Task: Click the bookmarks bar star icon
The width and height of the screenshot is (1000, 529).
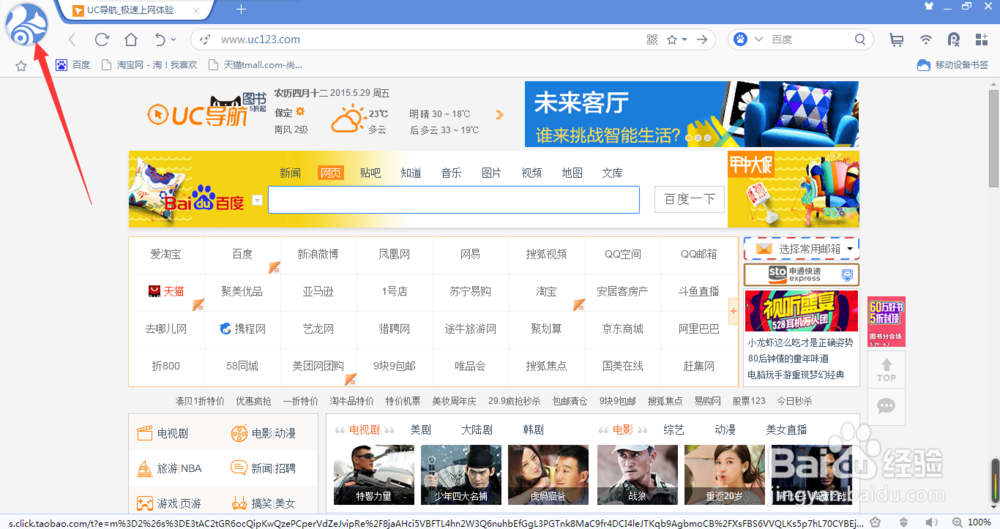Action: pyautogui.click(x=21, y=65)
